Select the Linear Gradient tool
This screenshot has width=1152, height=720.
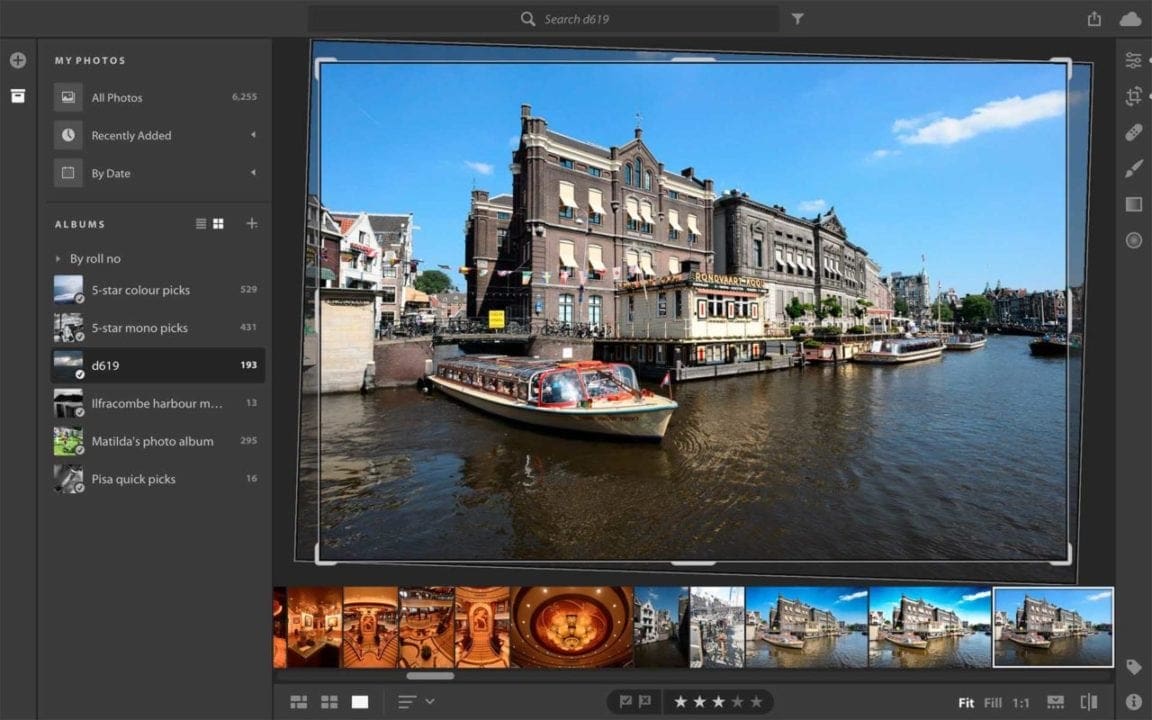point(1134,204)
